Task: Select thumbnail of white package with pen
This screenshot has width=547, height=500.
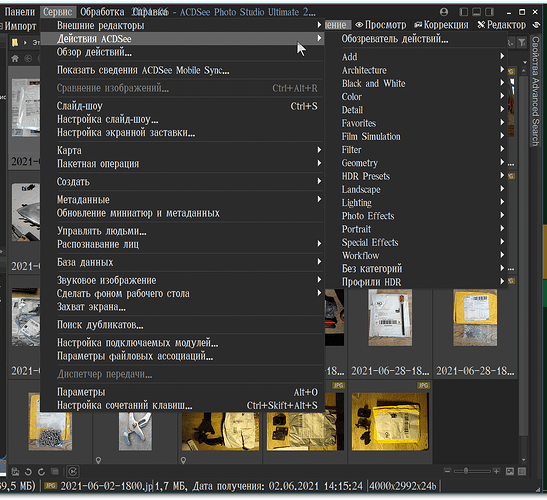Action: click(390, 318)
